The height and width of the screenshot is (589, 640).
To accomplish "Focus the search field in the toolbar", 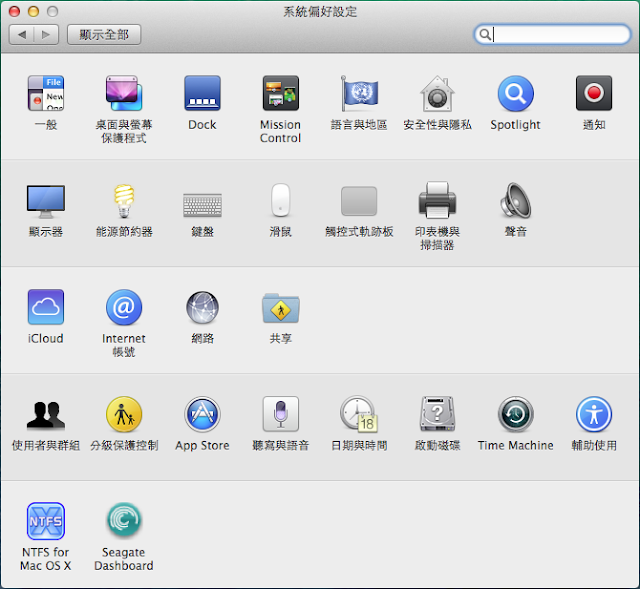I will (553, 35).
